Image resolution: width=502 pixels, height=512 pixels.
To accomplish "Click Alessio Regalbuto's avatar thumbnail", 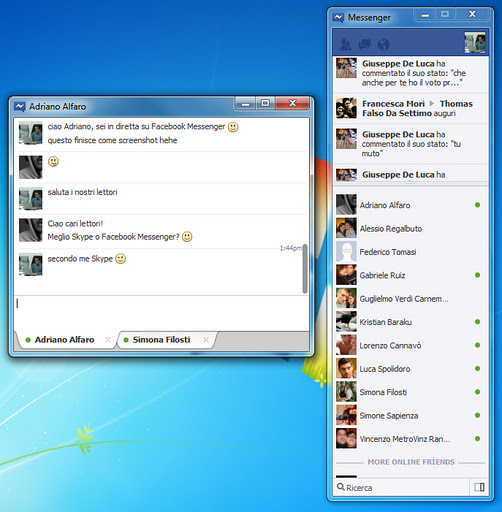I will pos(346,228).
